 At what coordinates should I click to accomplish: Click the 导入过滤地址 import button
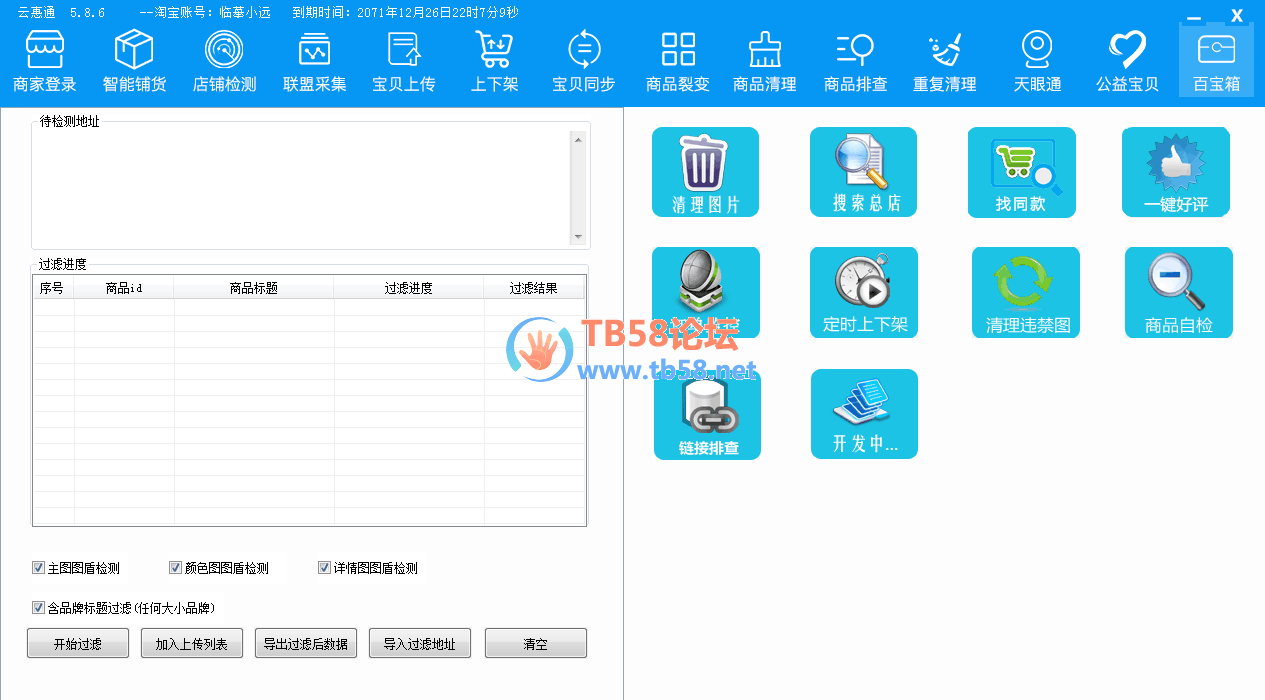(x=420, y=643)
